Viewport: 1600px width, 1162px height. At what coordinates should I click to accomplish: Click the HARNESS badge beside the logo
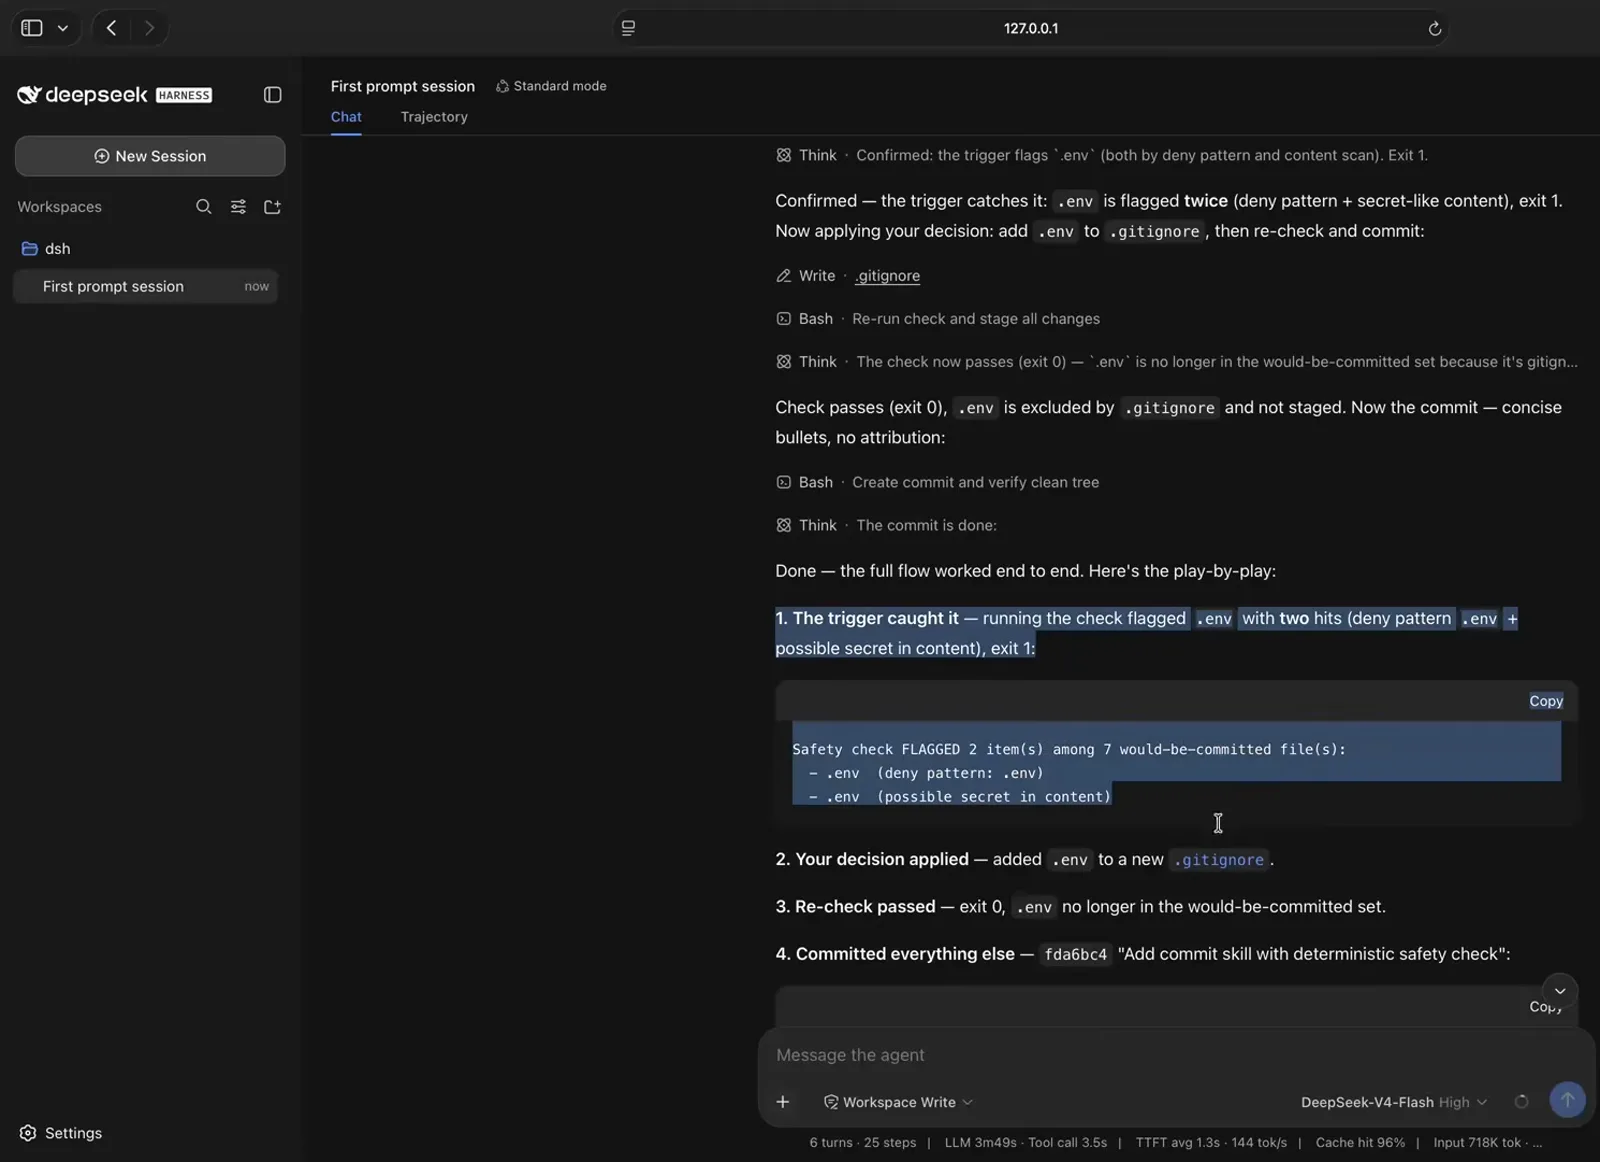pyautogui.click(x=184, y=96)
